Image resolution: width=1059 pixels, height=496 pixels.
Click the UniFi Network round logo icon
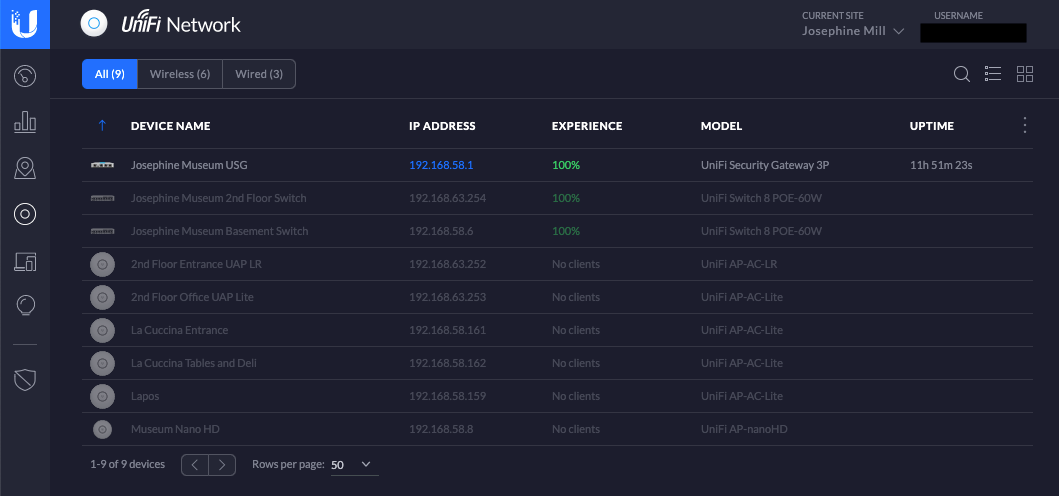(95, 24)
